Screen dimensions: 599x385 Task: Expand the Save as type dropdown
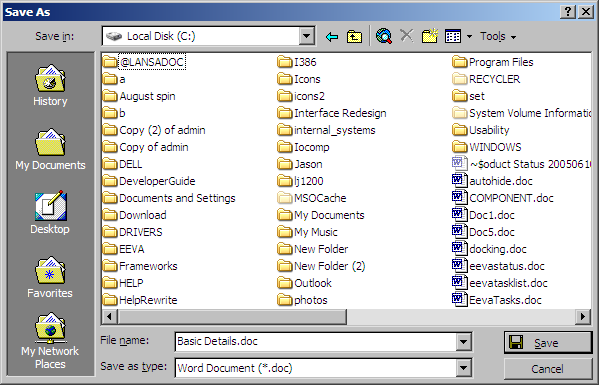click(x=463, y=368)
